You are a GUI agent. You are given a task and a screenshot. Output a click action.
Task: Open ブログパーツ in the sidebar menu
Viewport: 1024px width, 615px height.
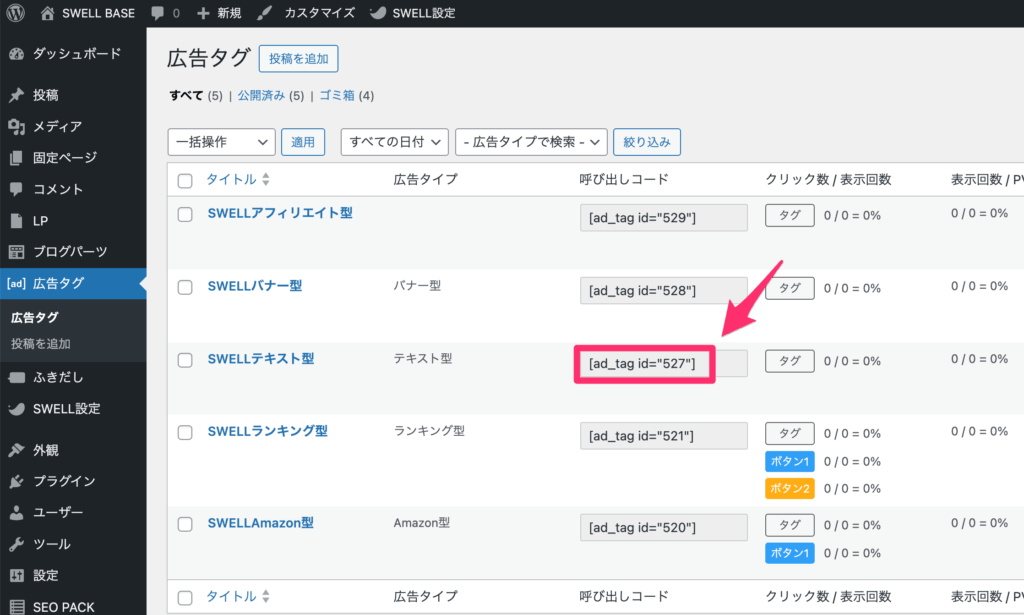click(70, 251)
